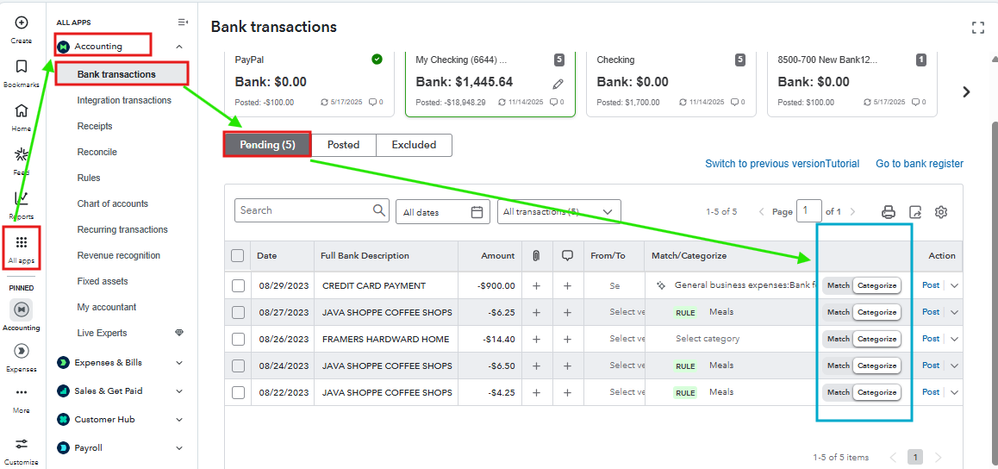Open Chart of accounts in sidebar
The height and width of the screenshot is (469, 998).
click(x=113, y=204)
